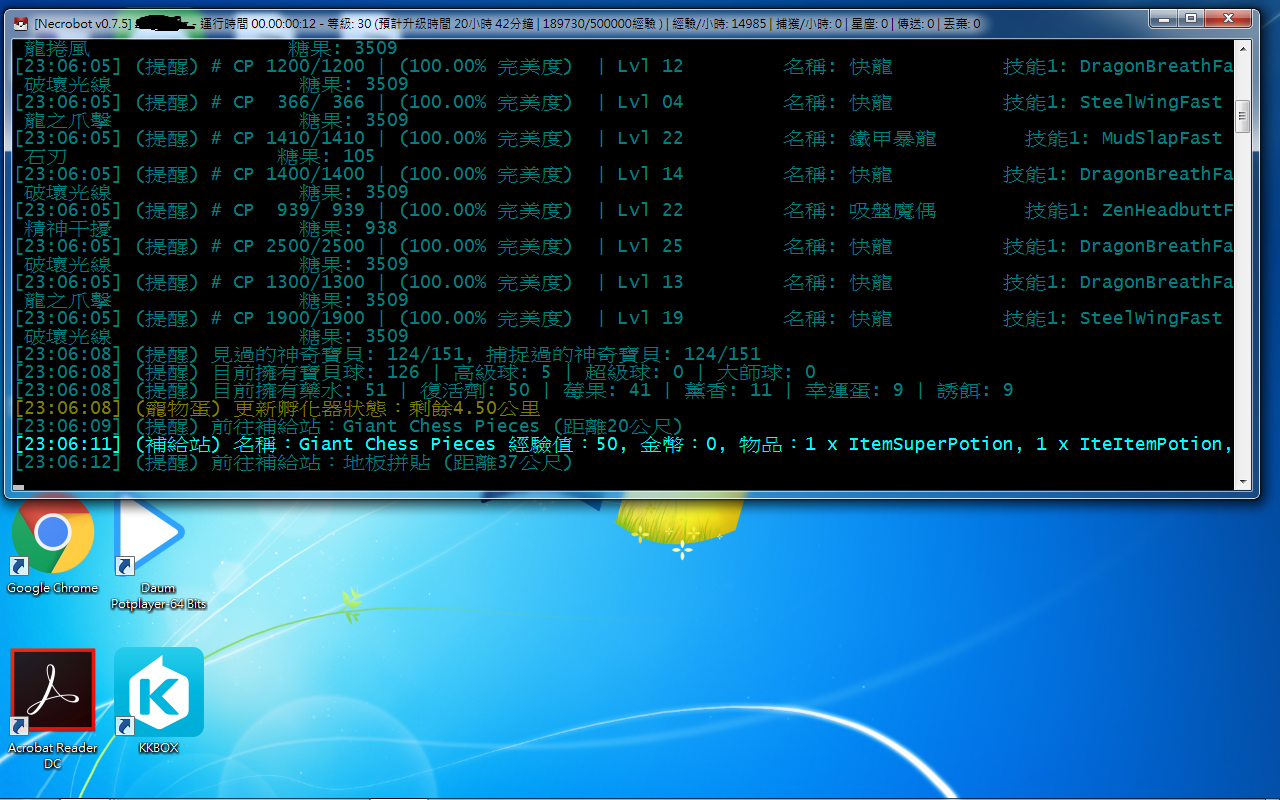
Task: Maximize the Necrobot console window
Action: [1190, 18]
